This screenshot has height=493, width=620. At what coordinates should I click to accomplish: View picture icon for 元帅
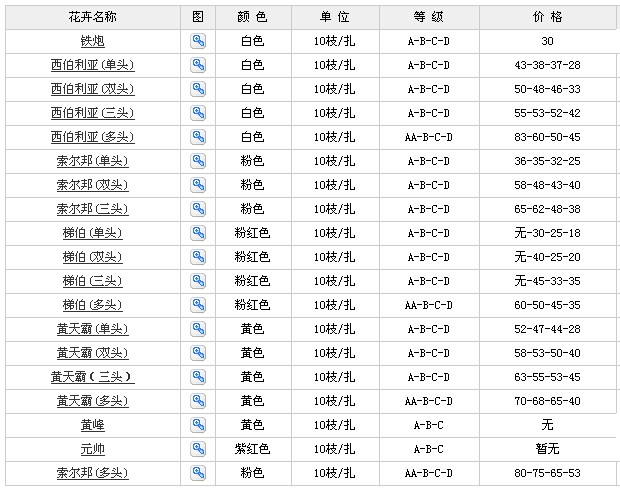pos(198,449)
